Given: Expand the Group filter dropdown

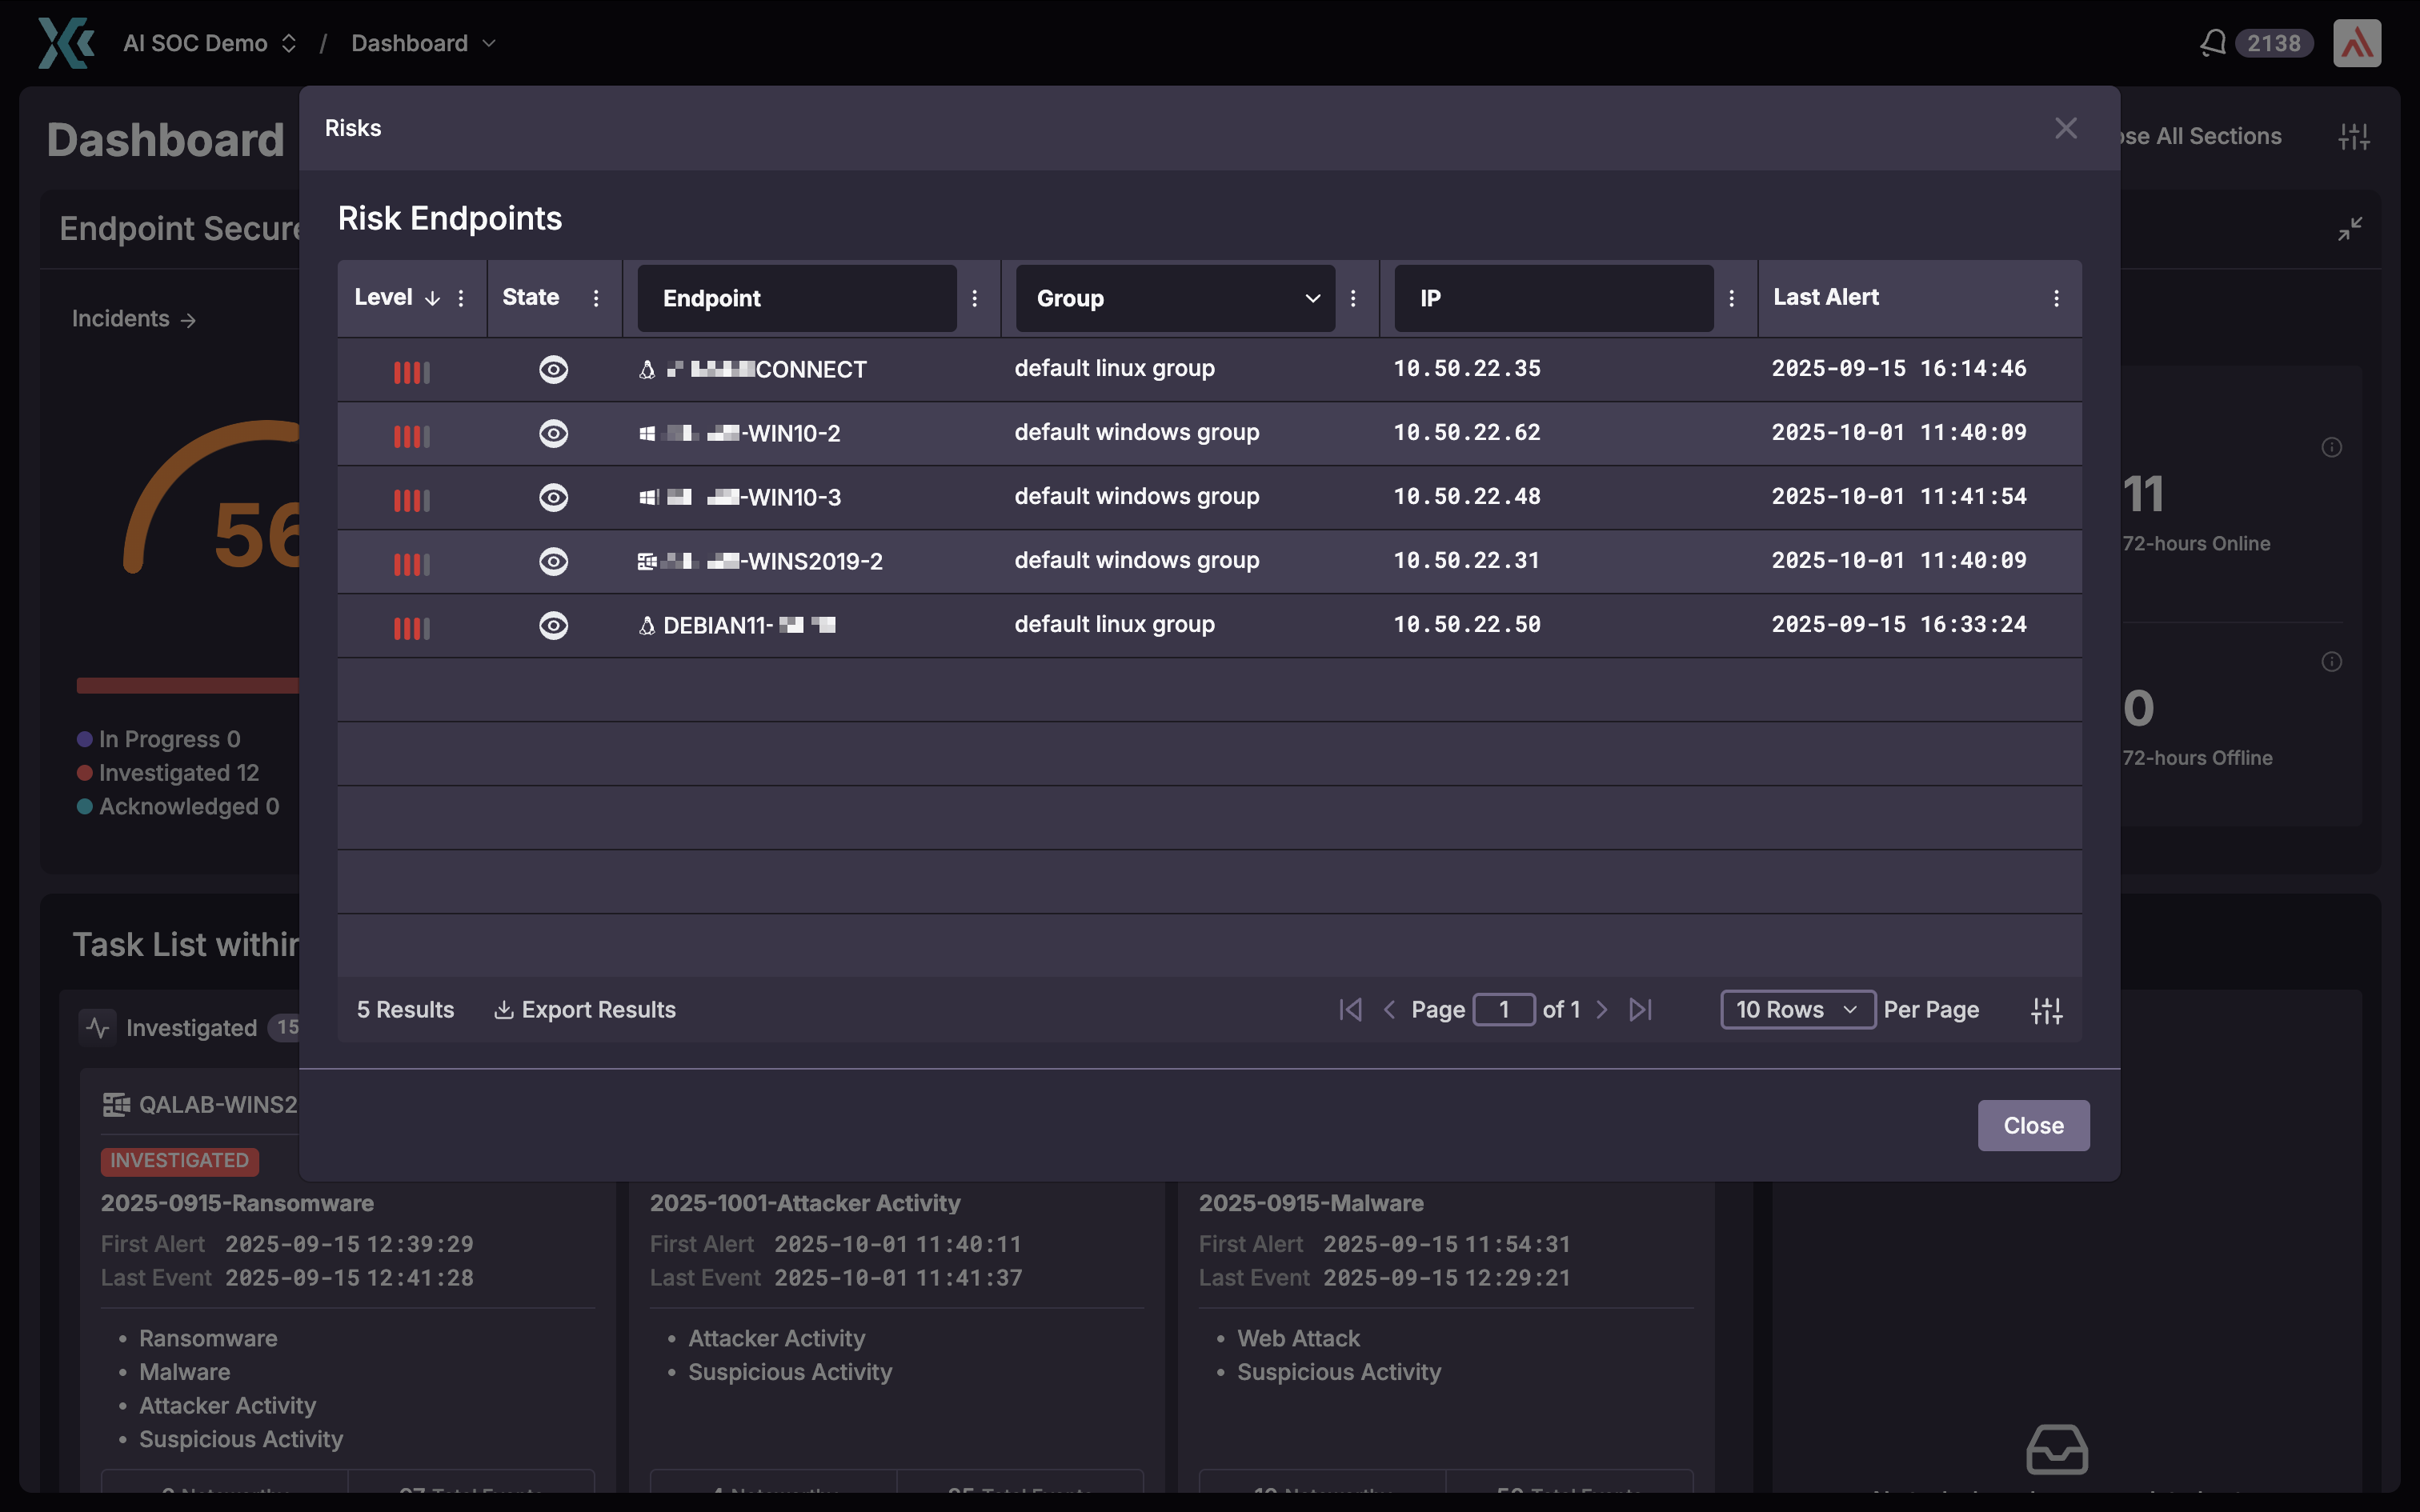Looking at the screenshot, I should coord(1312,298).
